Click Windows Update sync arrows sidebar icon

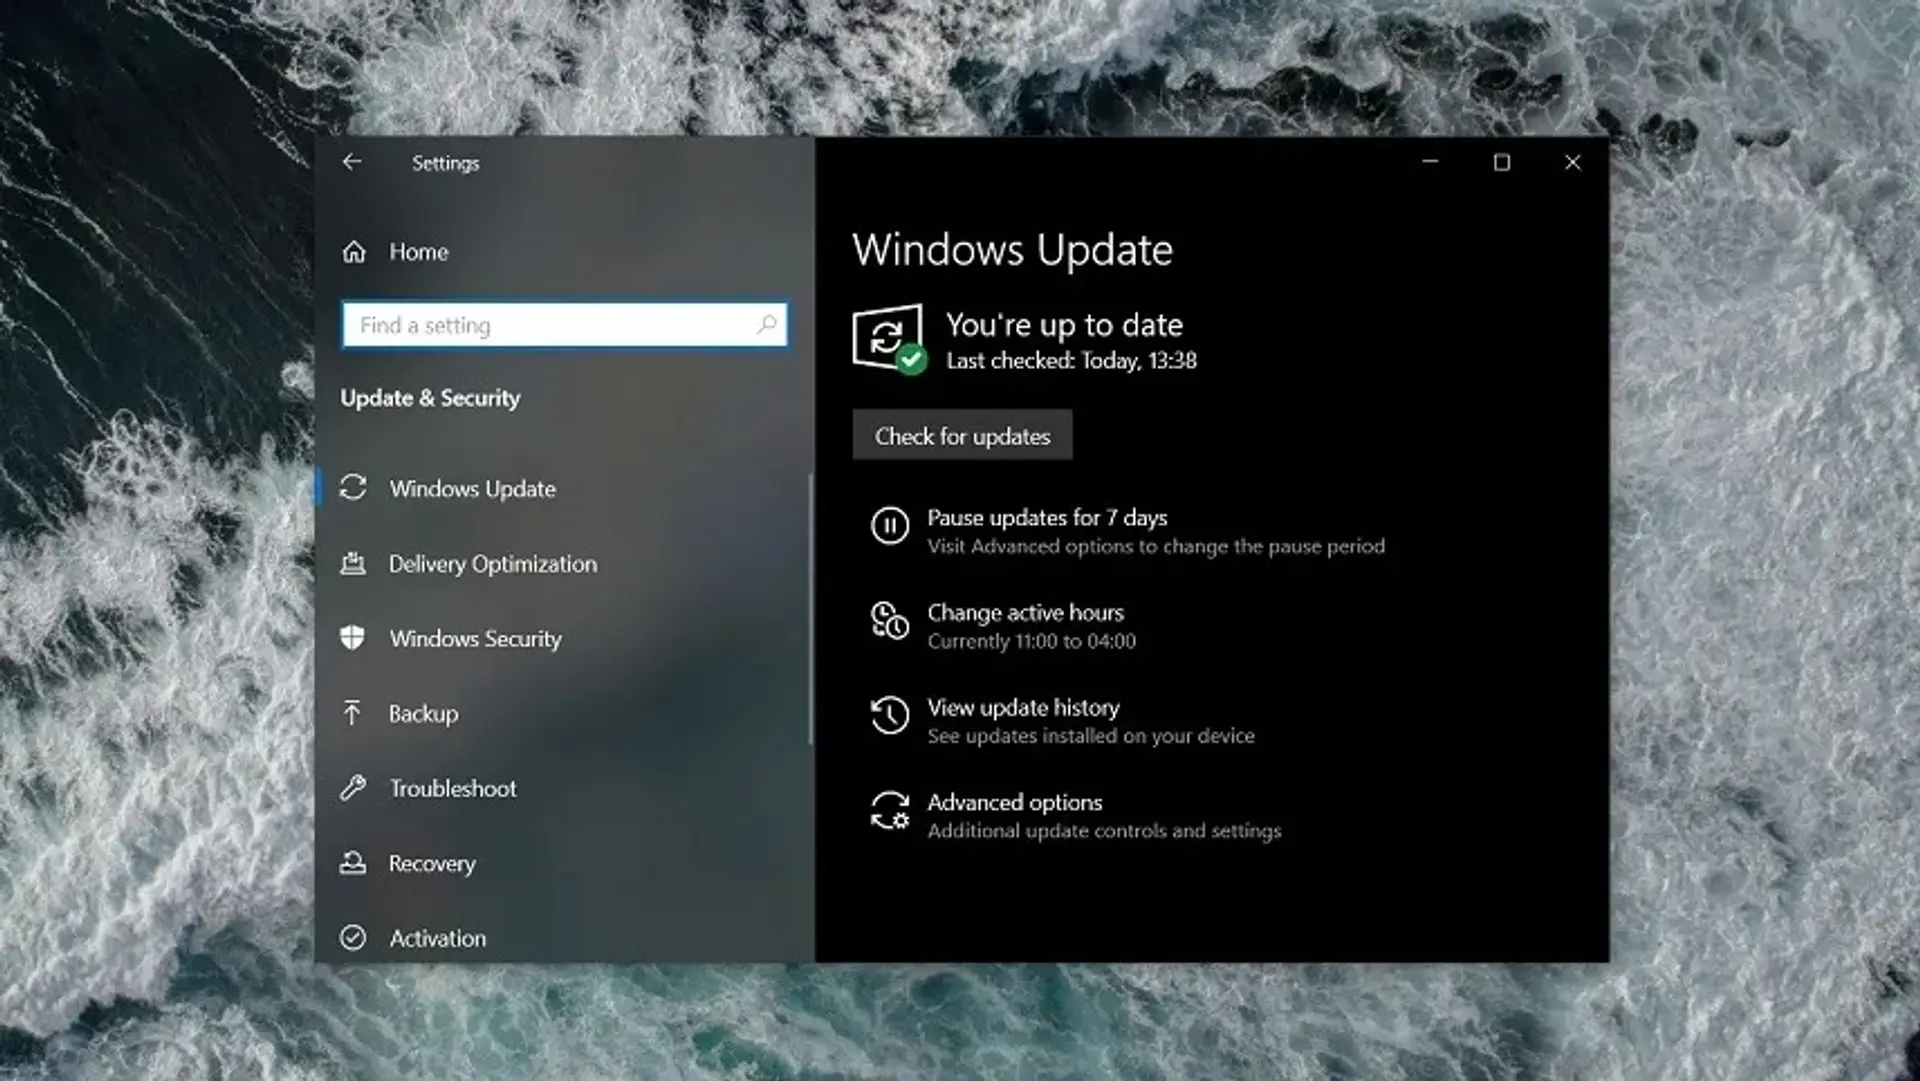click(x=353, y=488)
